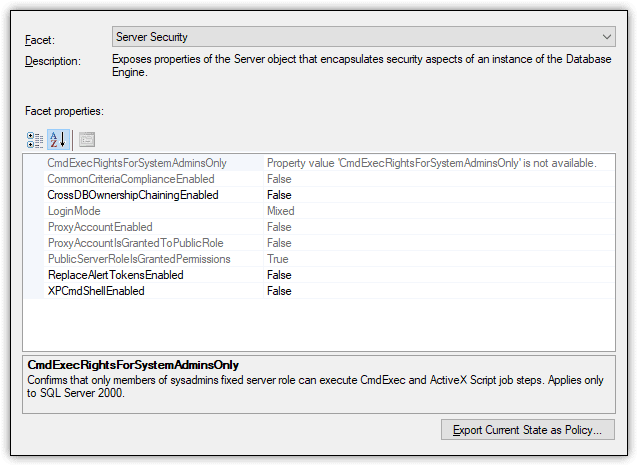
Task: Click the property description pane text
Action: pos(315,386)
